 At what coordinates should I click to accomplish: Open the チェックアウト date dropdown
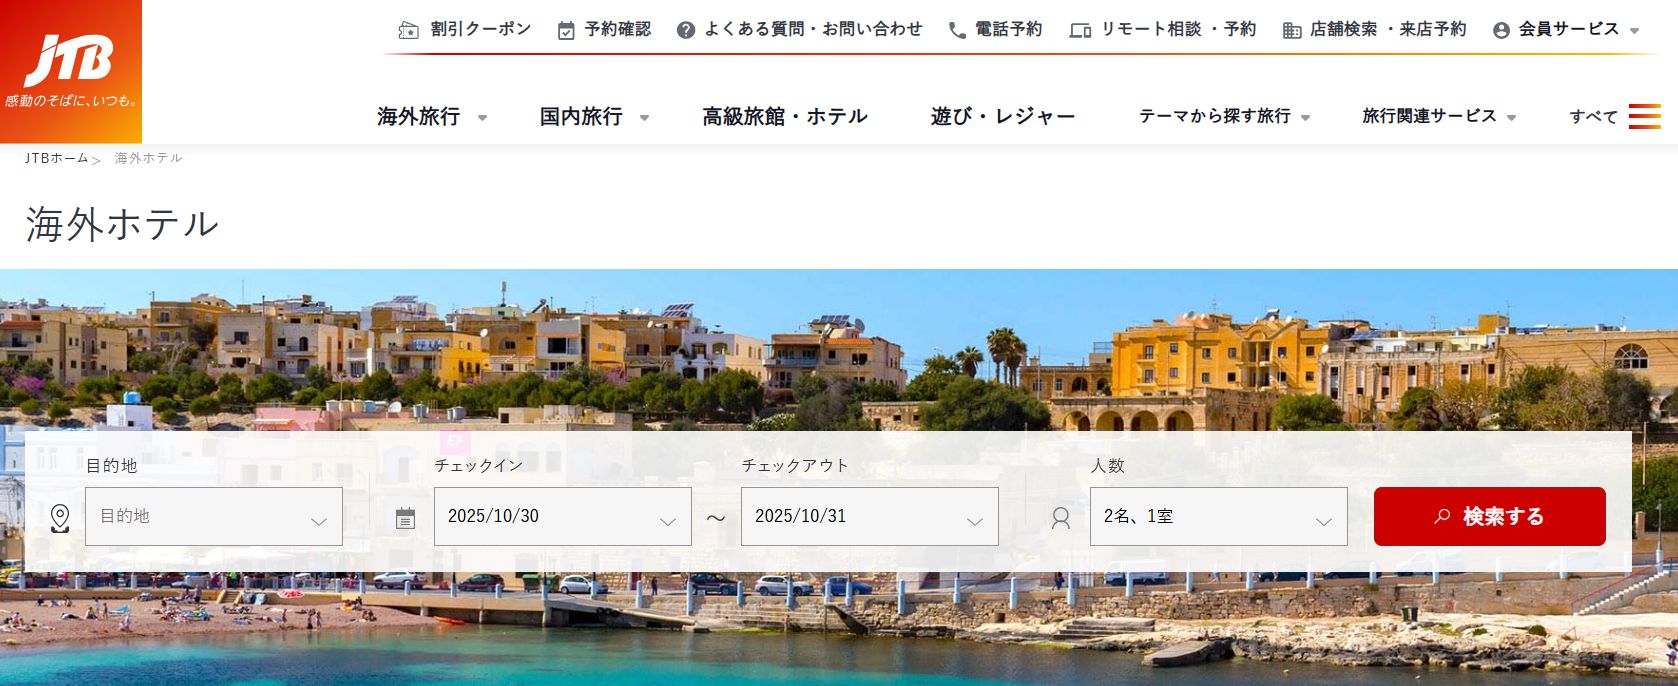[870, 516]
